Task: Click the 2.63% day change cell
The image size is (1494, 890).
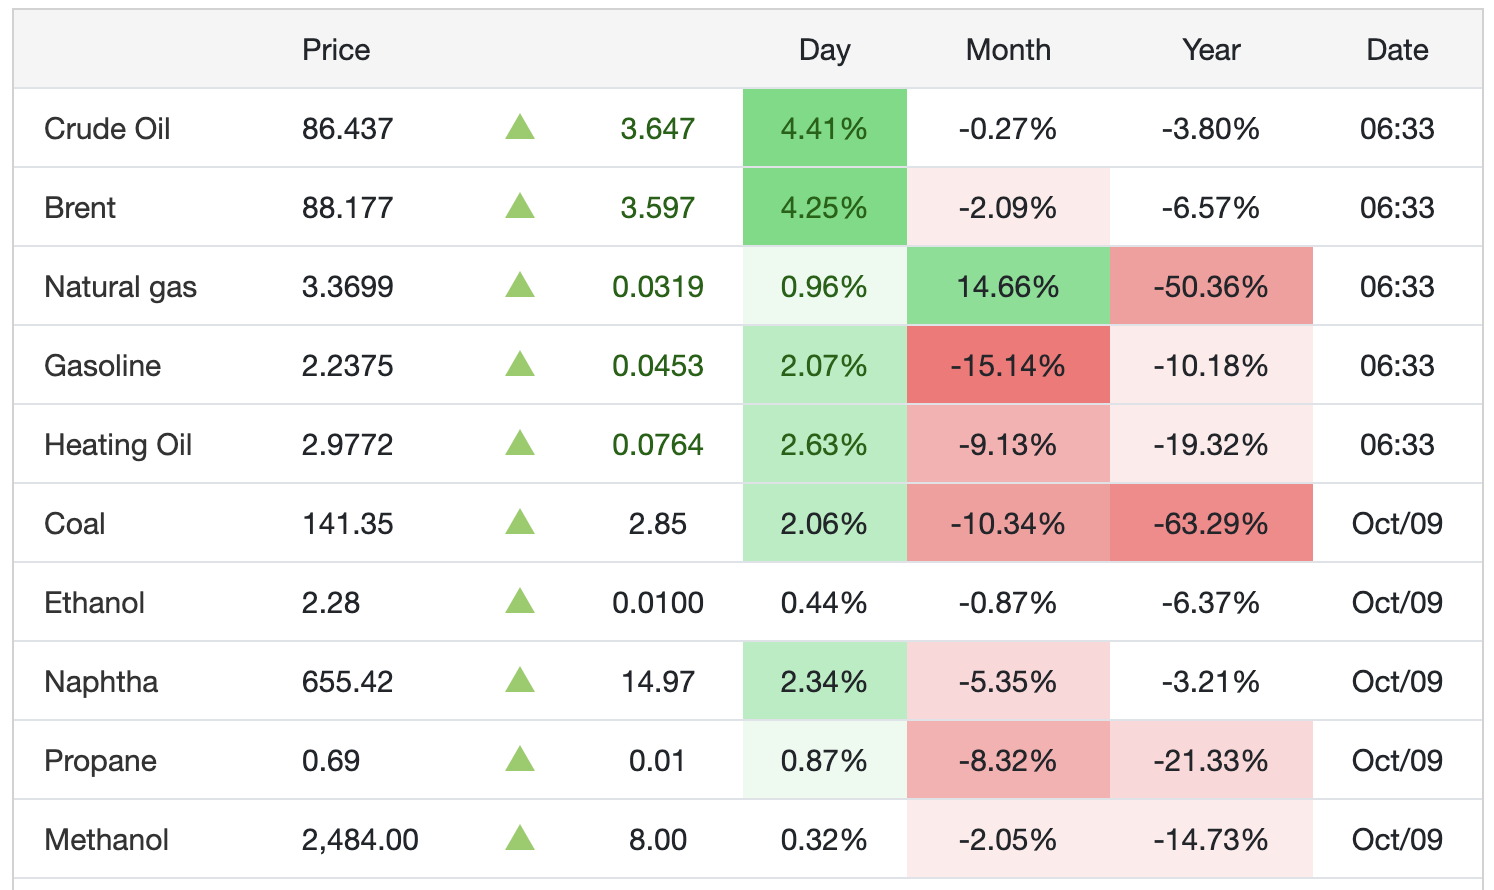Action: (x=825, y=444)
